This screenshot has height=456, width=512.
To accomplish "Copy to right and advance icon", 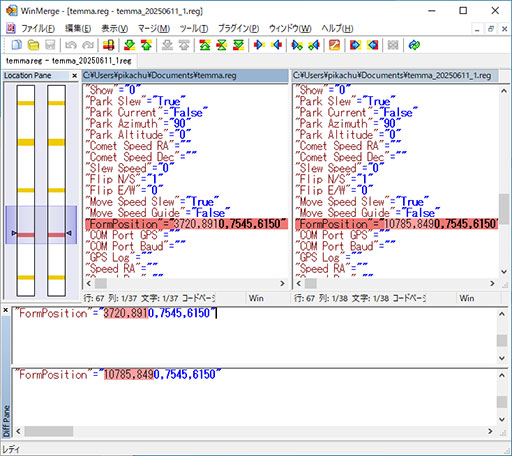I will [297, 45].
